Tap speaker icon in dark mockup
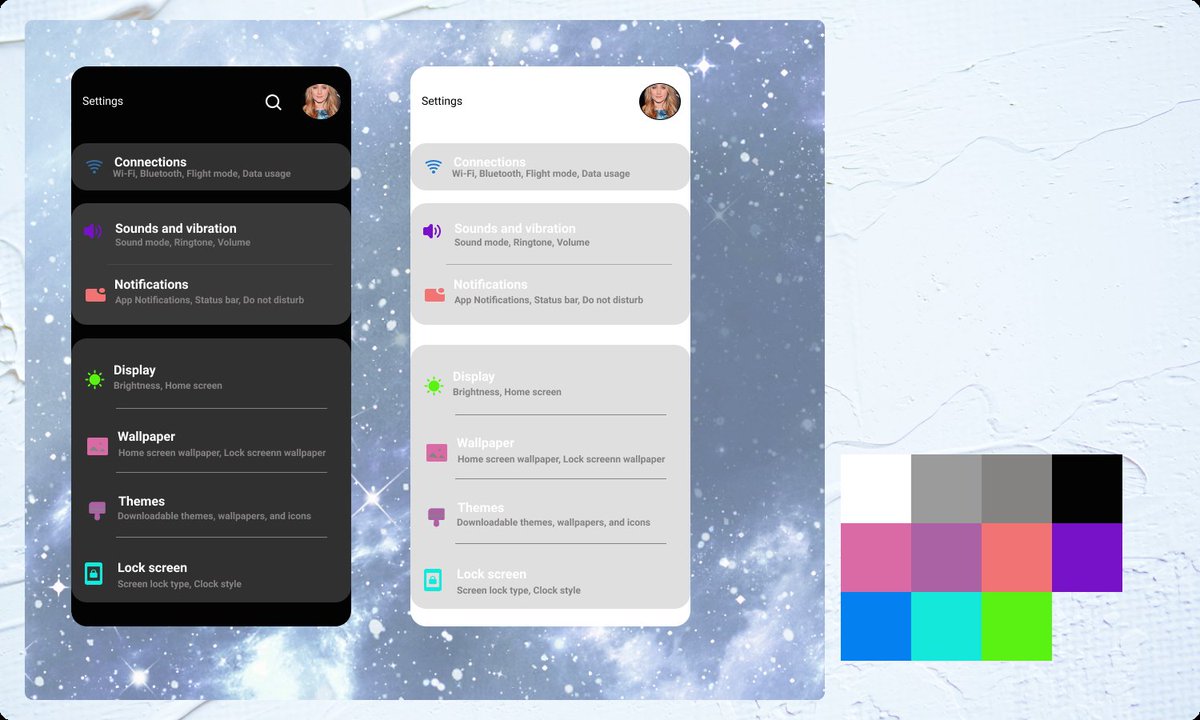1200x720 pixels. coord(93,231)
